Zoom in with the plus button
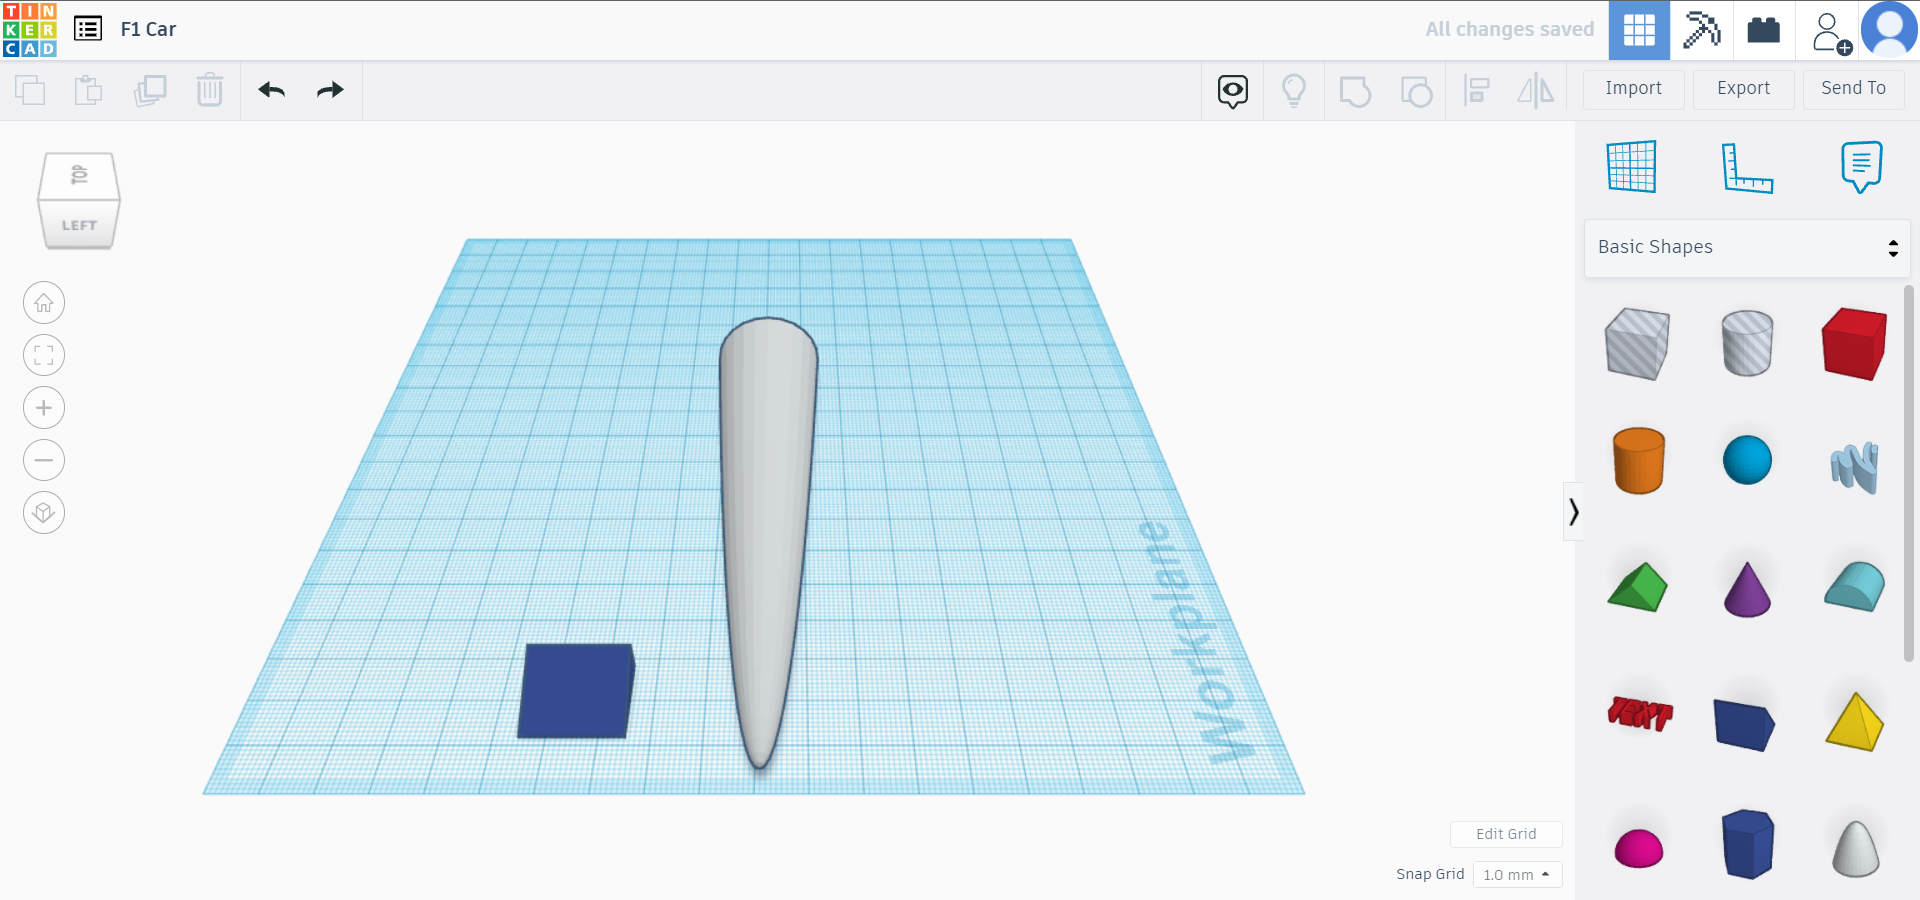 (44, 408)
